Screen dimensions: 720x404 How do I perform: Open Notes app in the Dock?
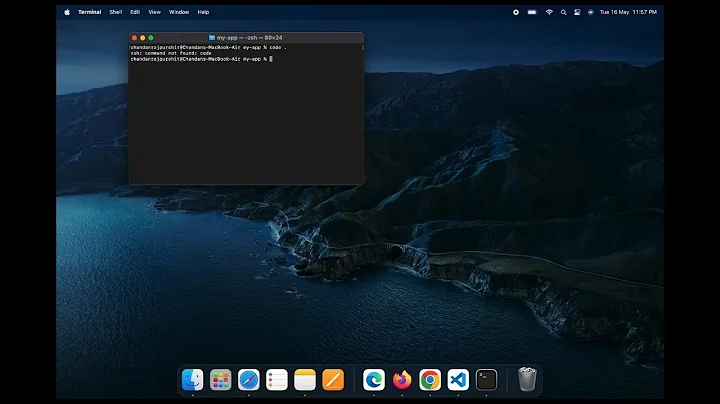[x=305, y=380]
